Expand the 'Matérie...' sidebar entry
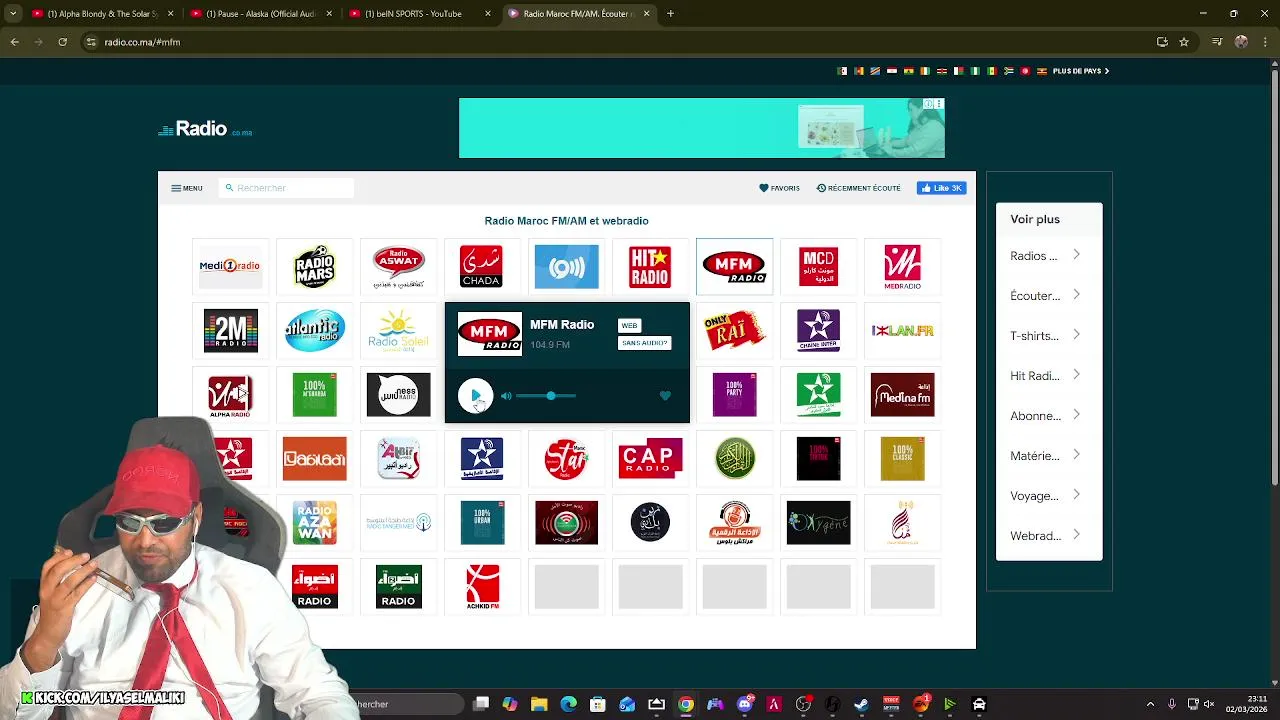Viewport: 1280px width, 720px height. pos(1045,456)
